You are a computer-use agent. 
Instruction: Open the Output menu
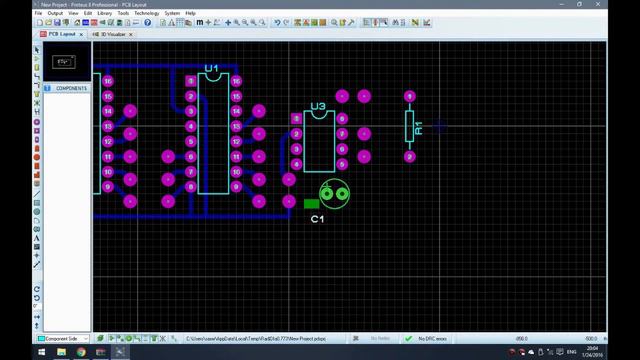tap(55, 13)
